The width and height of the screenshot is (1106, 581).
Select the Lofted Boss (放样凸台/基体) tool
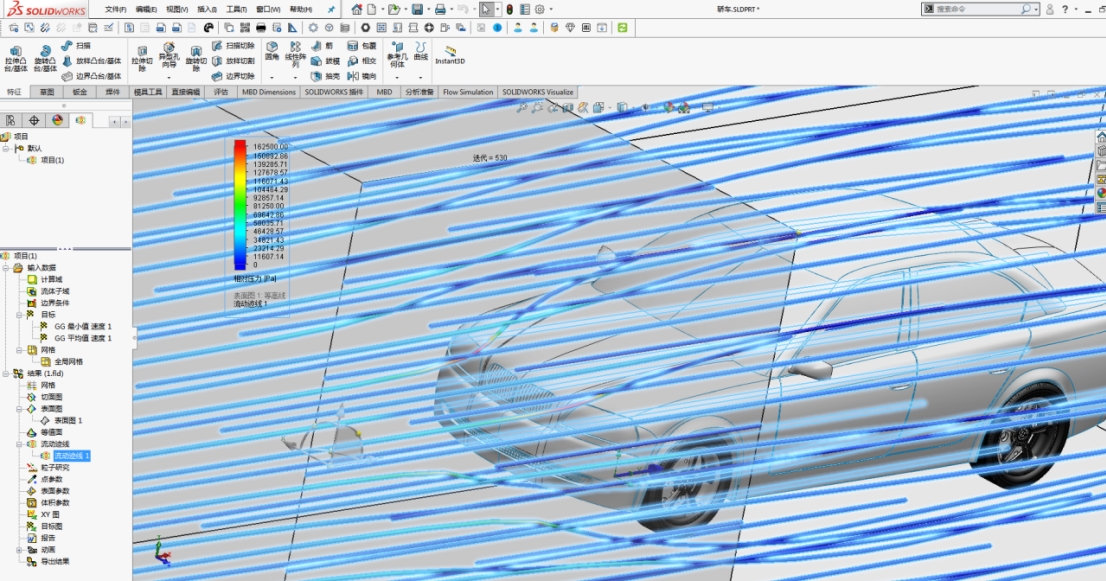pyautogui.click(x=91, y=61)
